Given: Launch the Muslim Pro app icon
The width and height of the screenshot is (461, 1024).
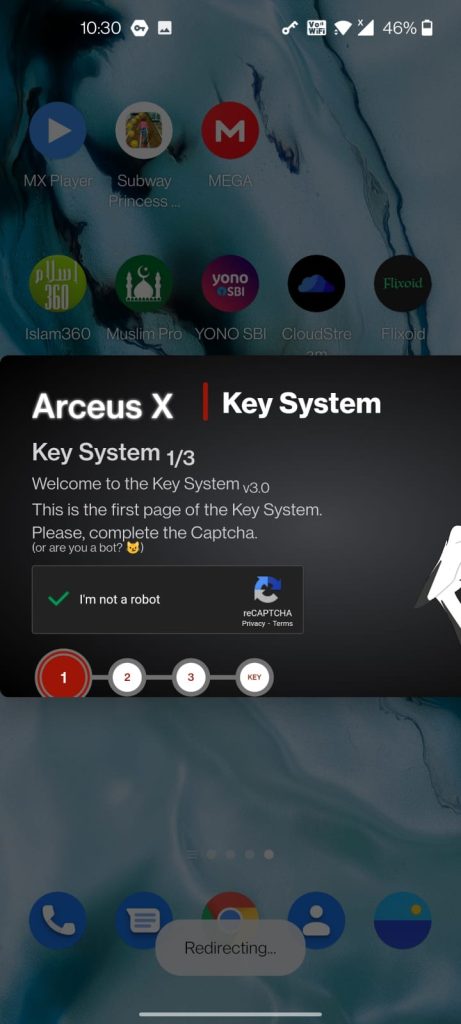Looking at the screenshot, I should (144, 283).
